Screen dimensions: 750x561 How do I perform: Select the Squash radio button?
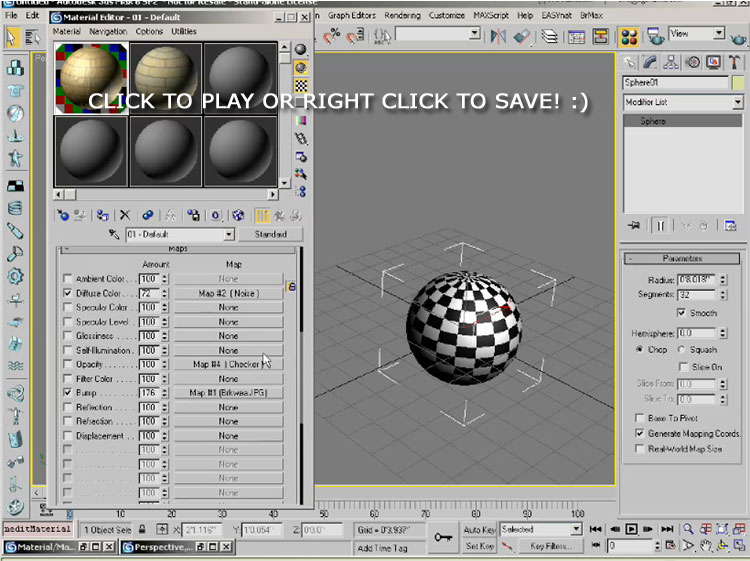coord(682,350)
